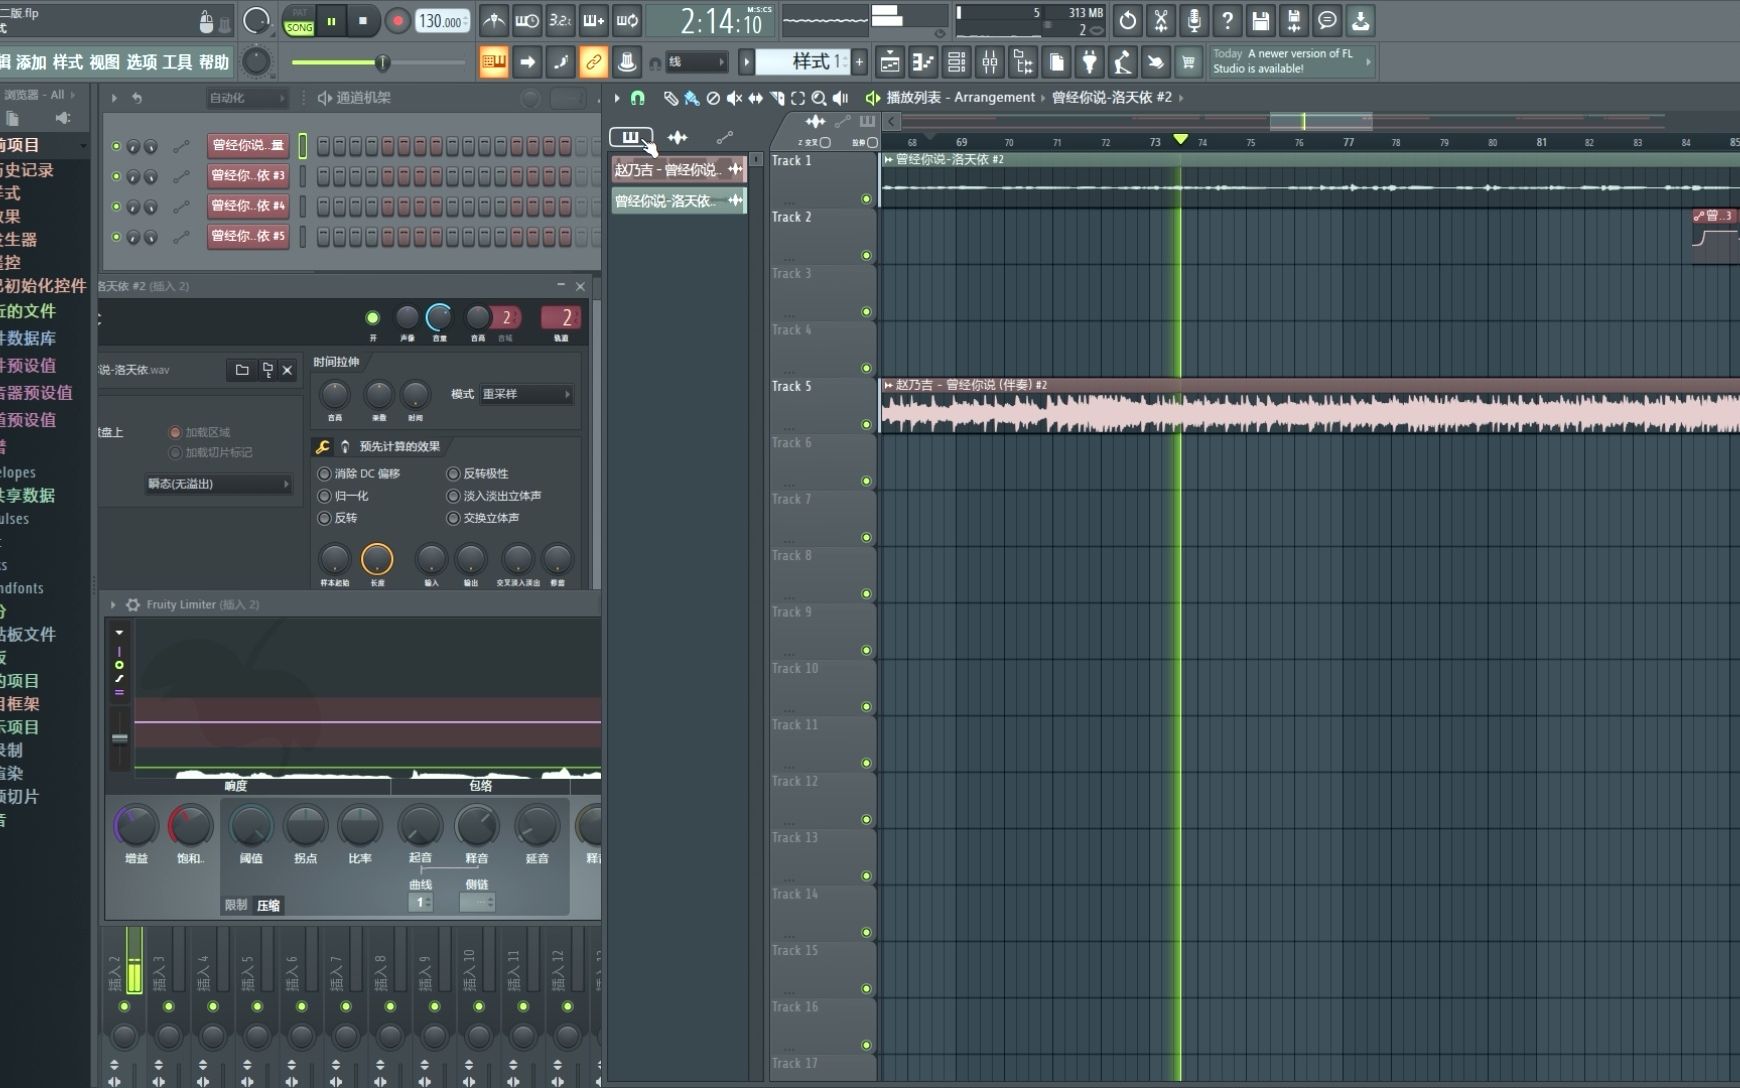Render audio with the export floppy icon
Viewport: 1740px width, 1088px height.
[x=1293, y=20]
